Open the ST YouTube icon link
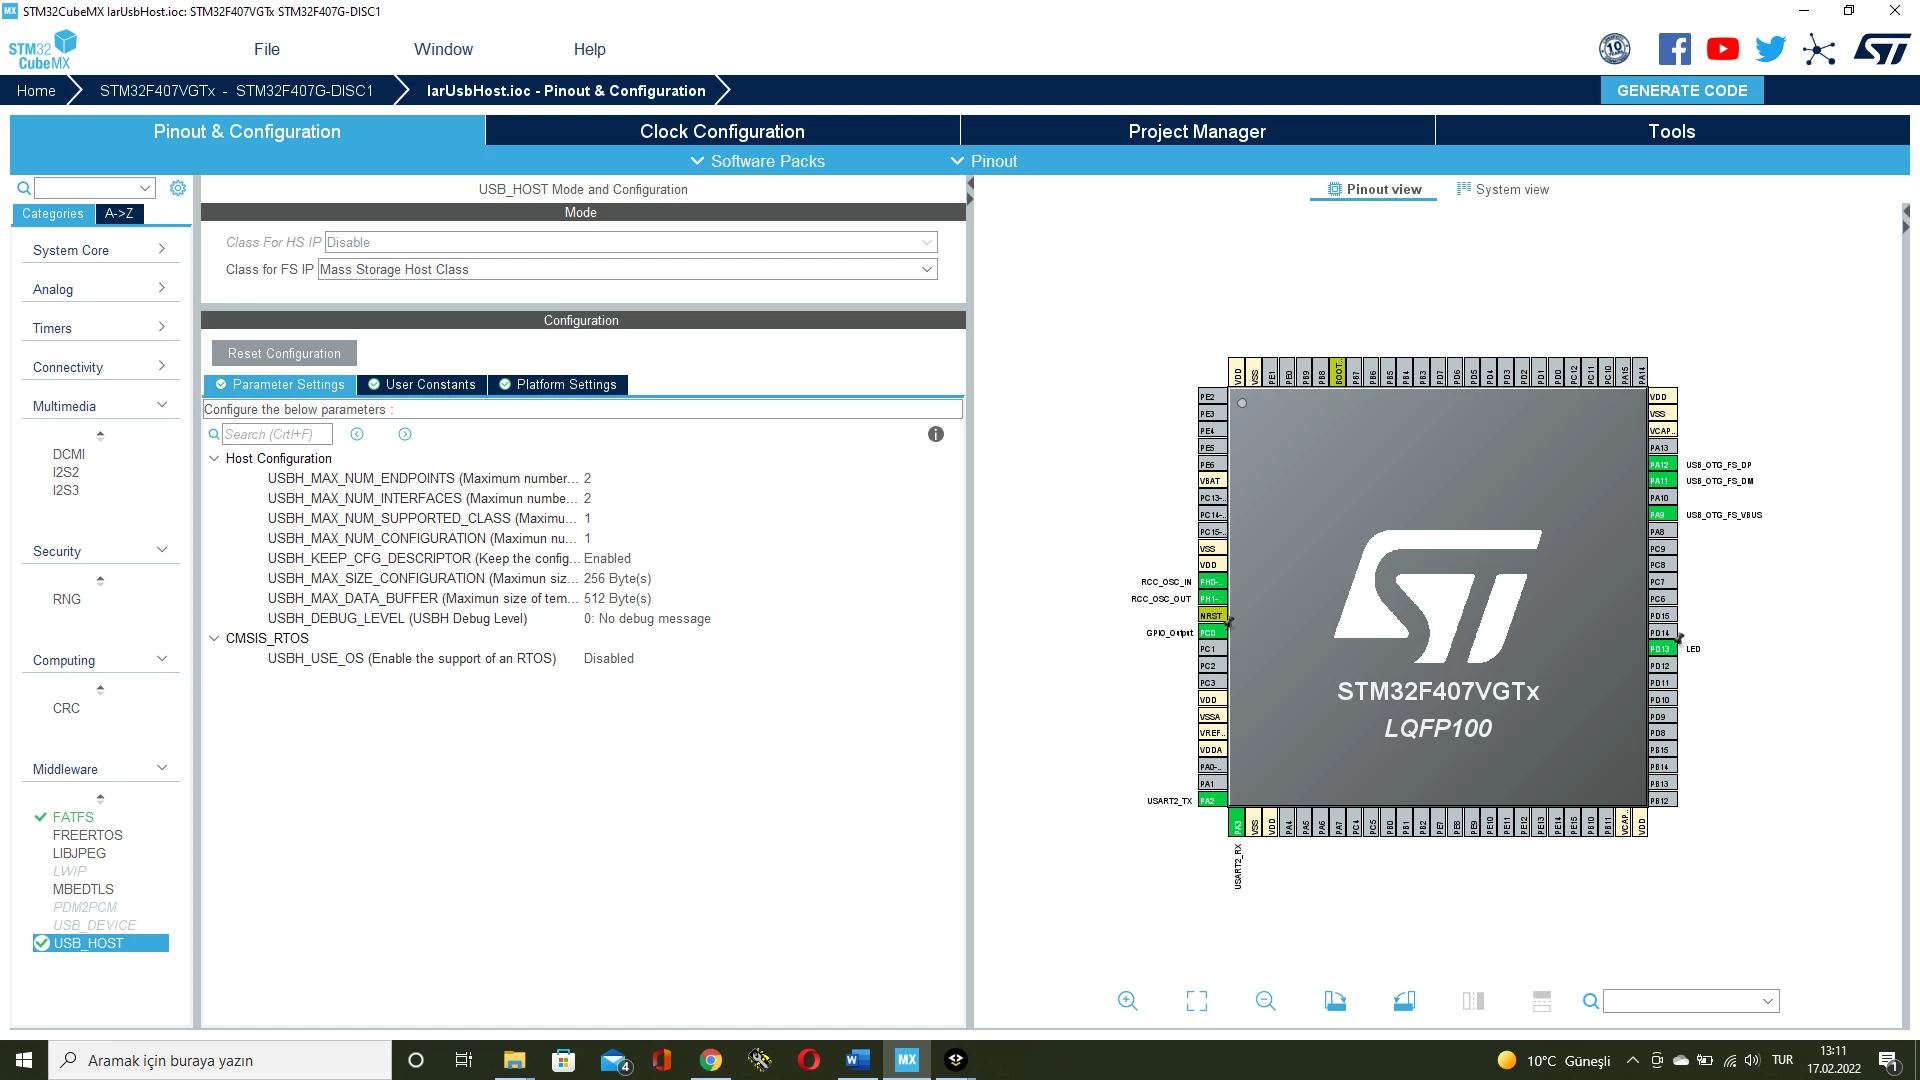 [x=1722, y=49]
